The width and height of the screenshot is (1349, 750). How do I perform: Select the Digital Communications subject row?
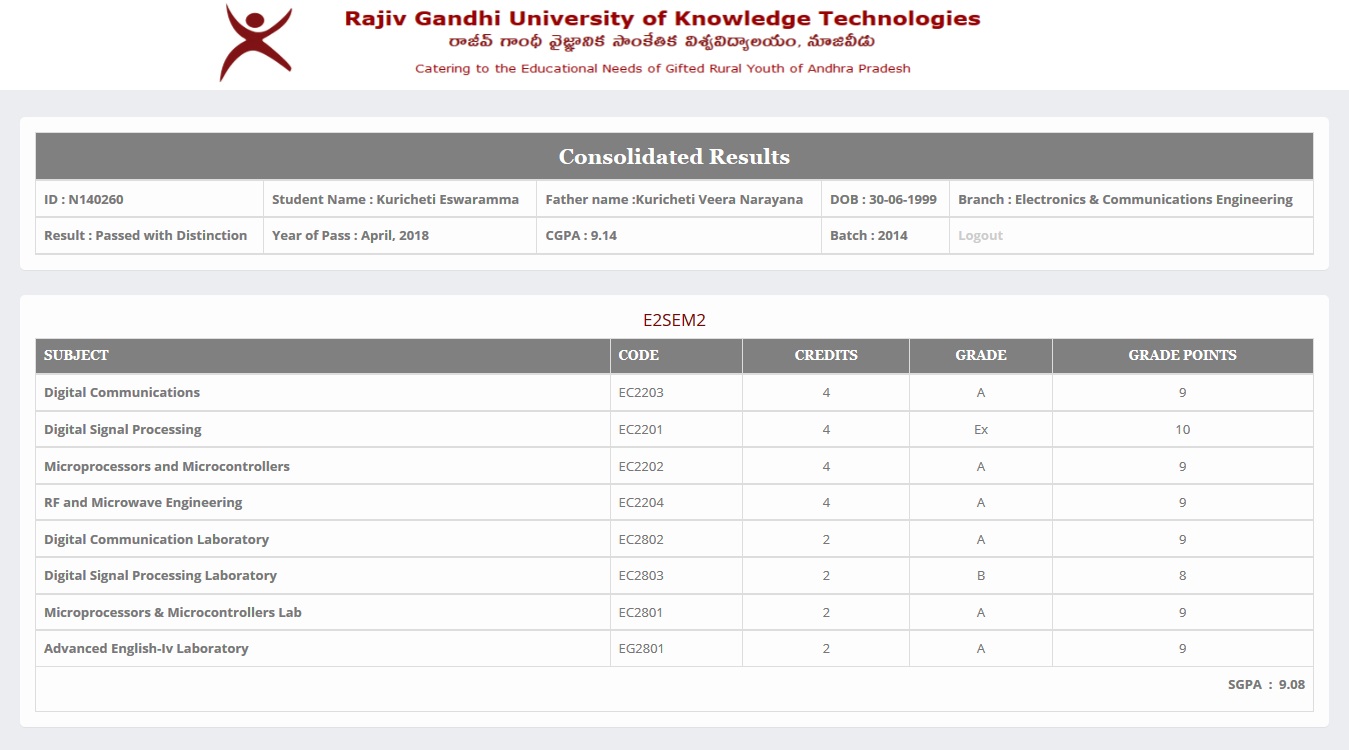[x=674, y=393]
